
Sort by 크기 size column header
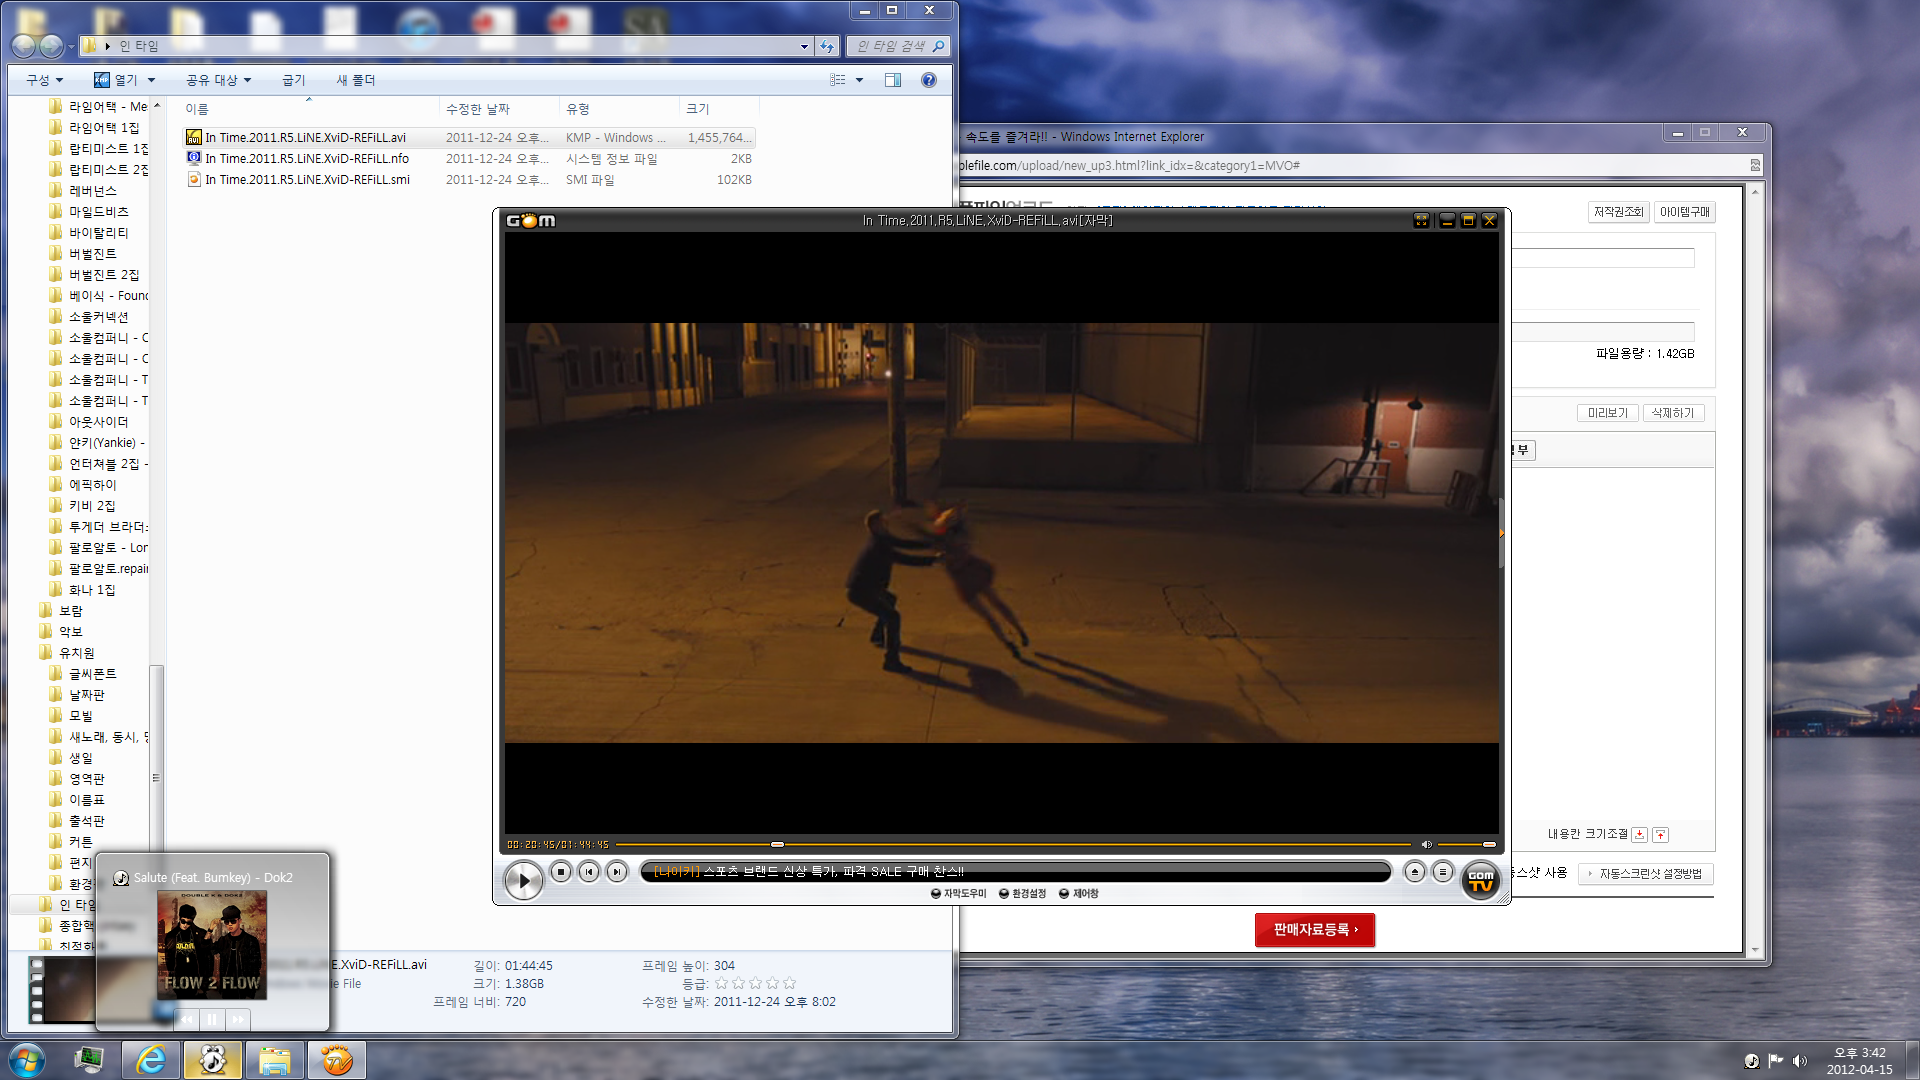[718, 109]
